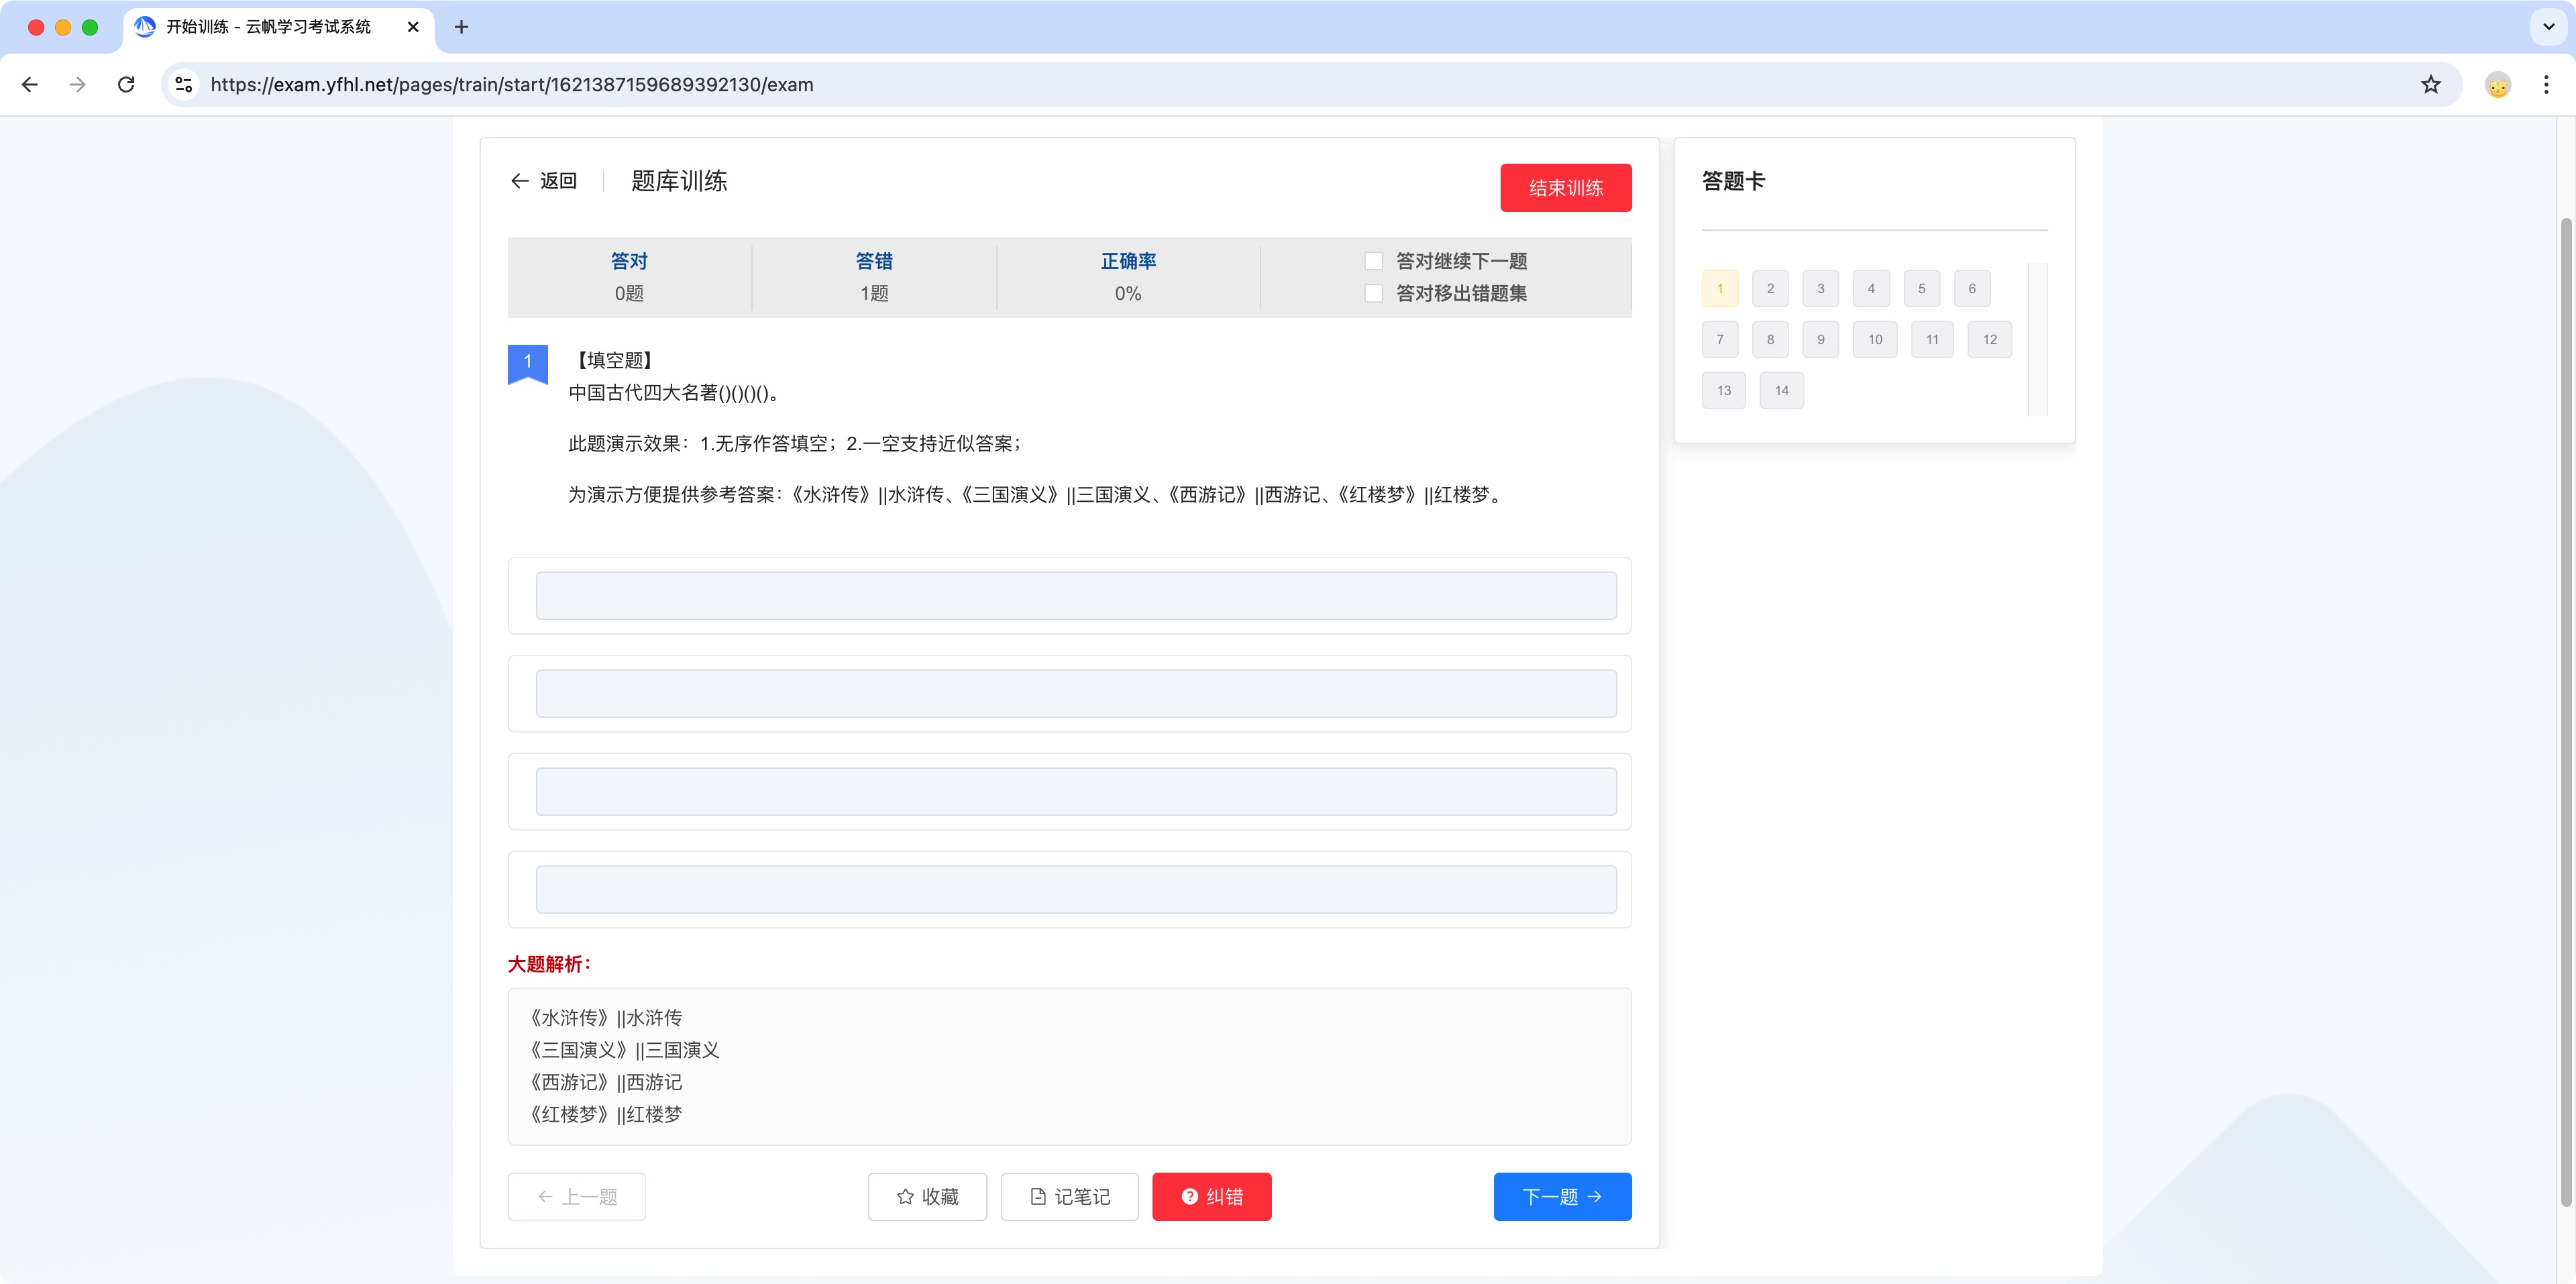Favorite question with 收藏 button
The image size is (2576, 1284).
[x=927, y=1197]
